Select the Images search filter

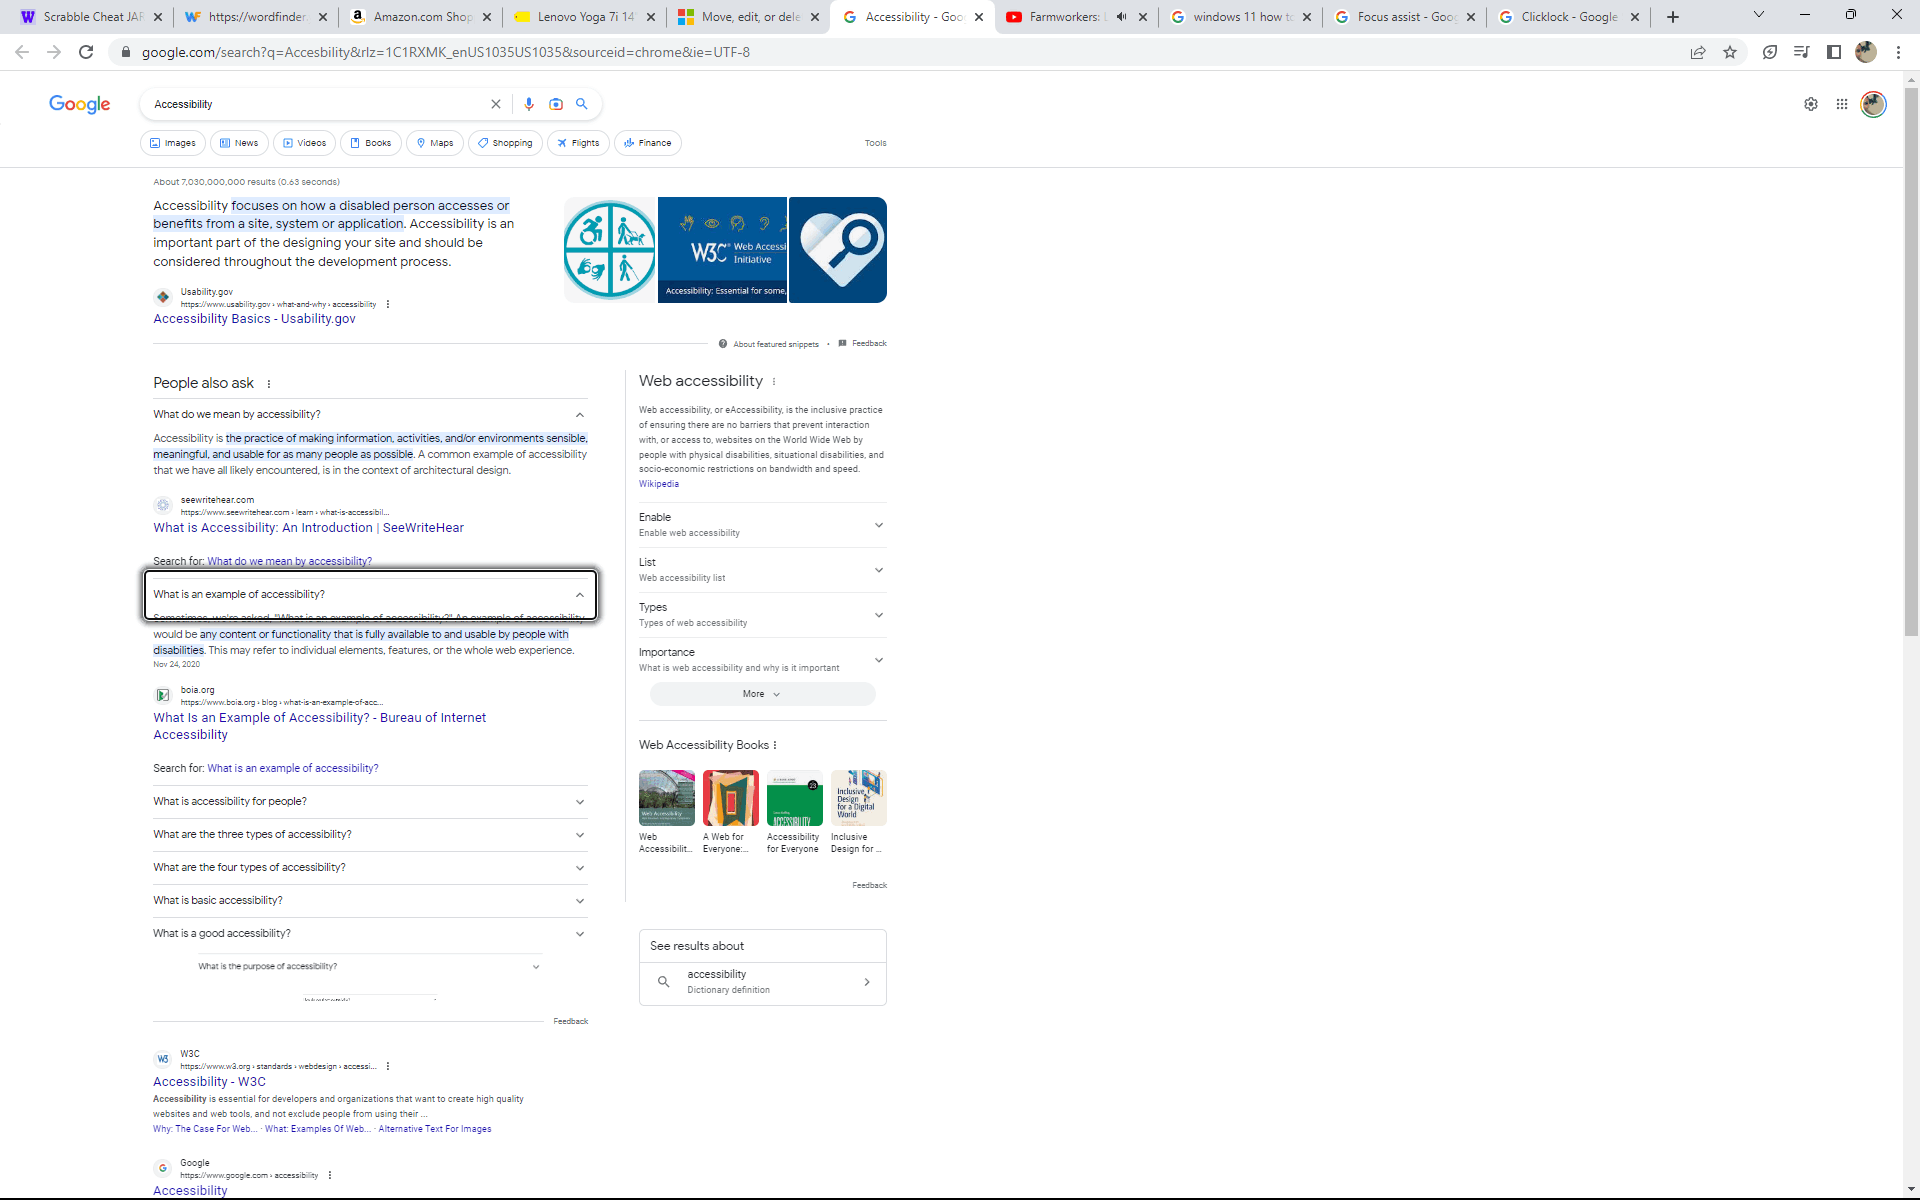point(173,143)
